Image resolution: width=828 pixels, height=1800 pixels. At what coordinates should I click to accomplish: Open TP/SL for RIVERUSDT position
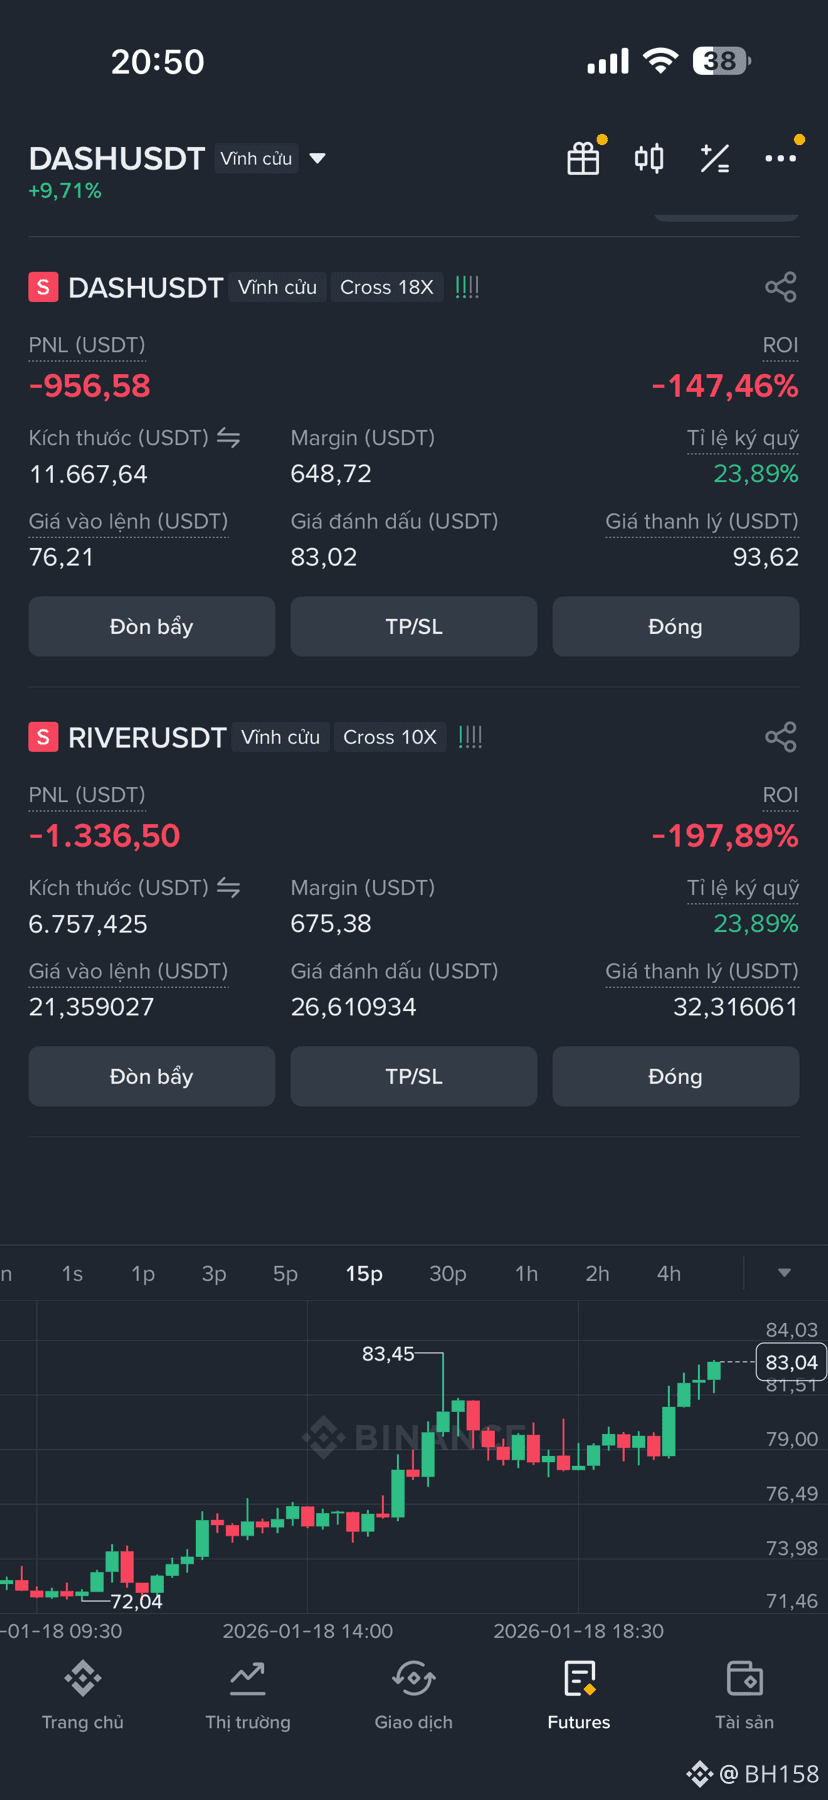click(414, 1077)
